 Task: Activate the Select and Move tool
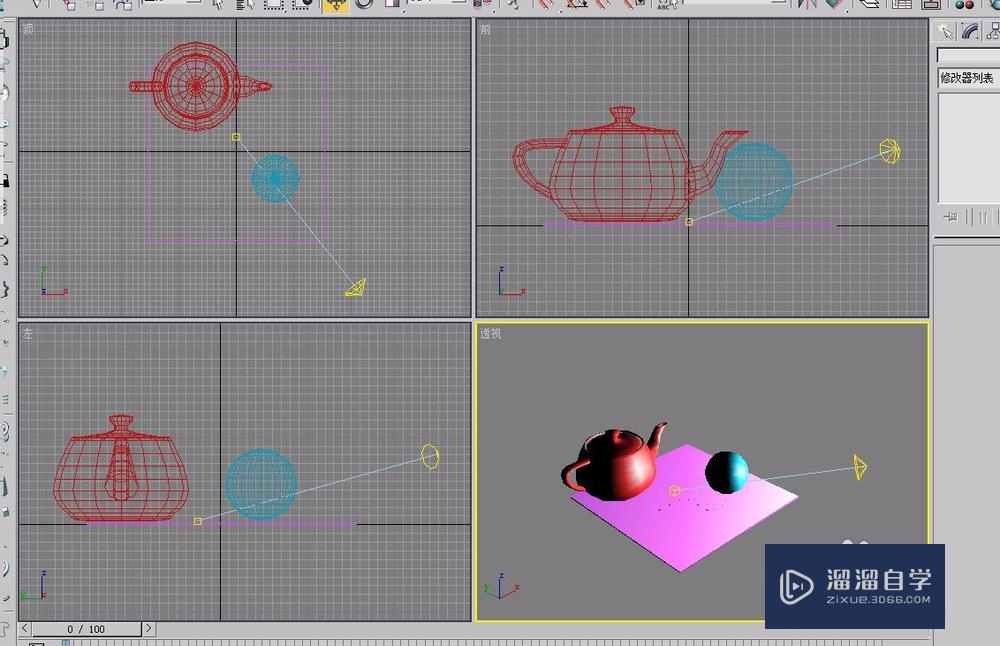336,4
